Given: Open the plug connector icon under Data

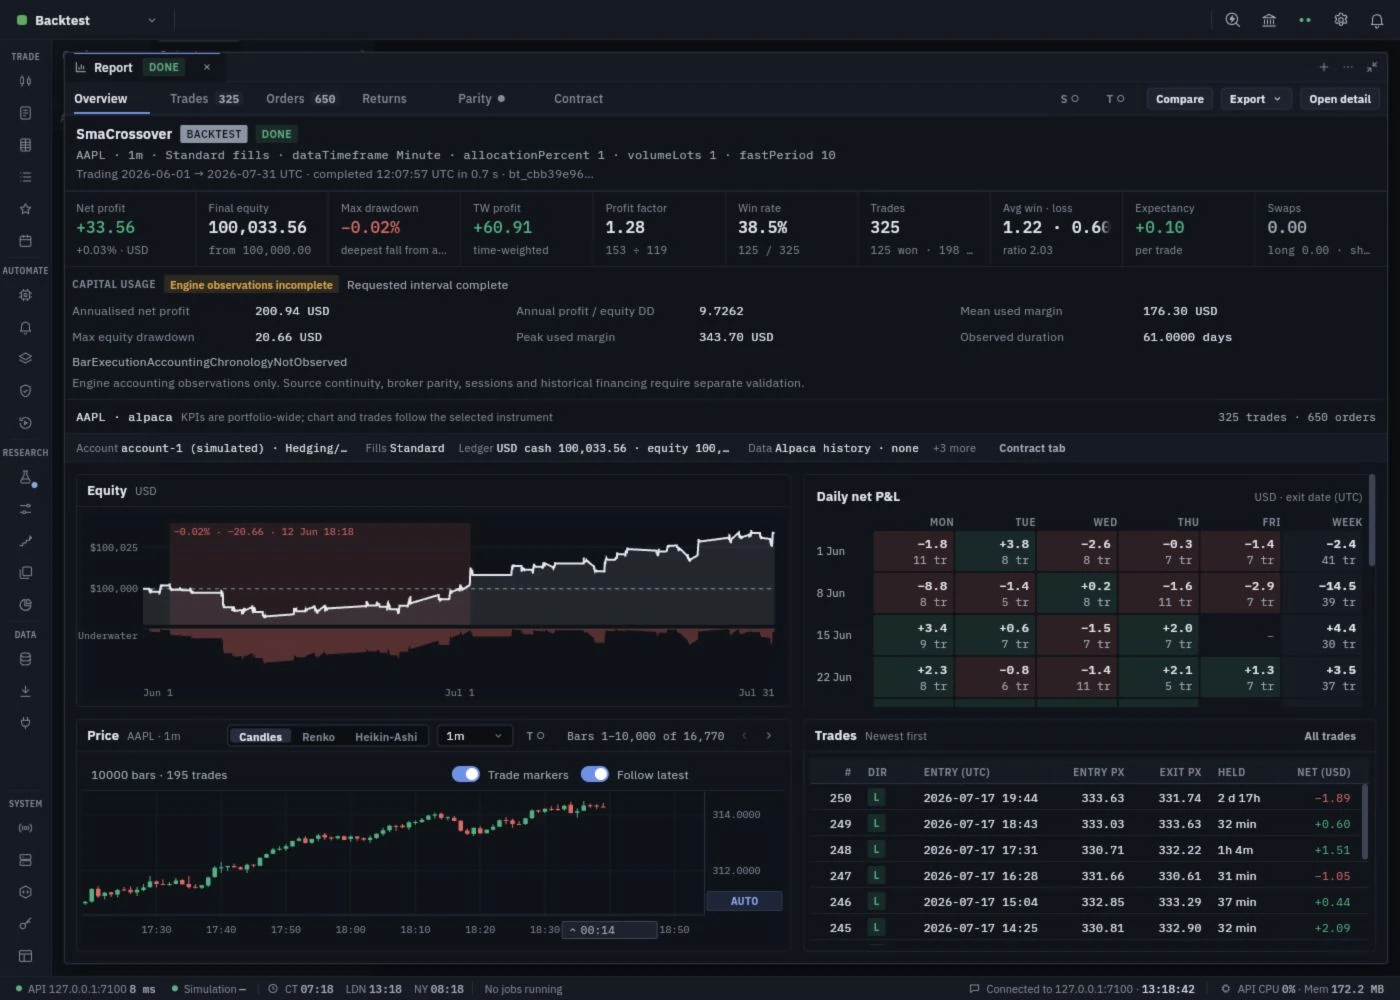Looking at the screenshot, I should click(25, 723).
